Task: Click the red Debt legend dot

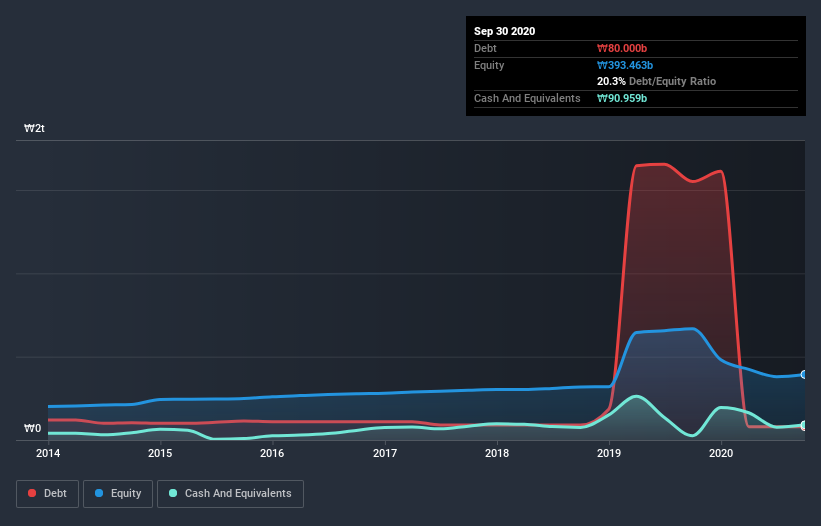Action: click(x=32, y=493)
